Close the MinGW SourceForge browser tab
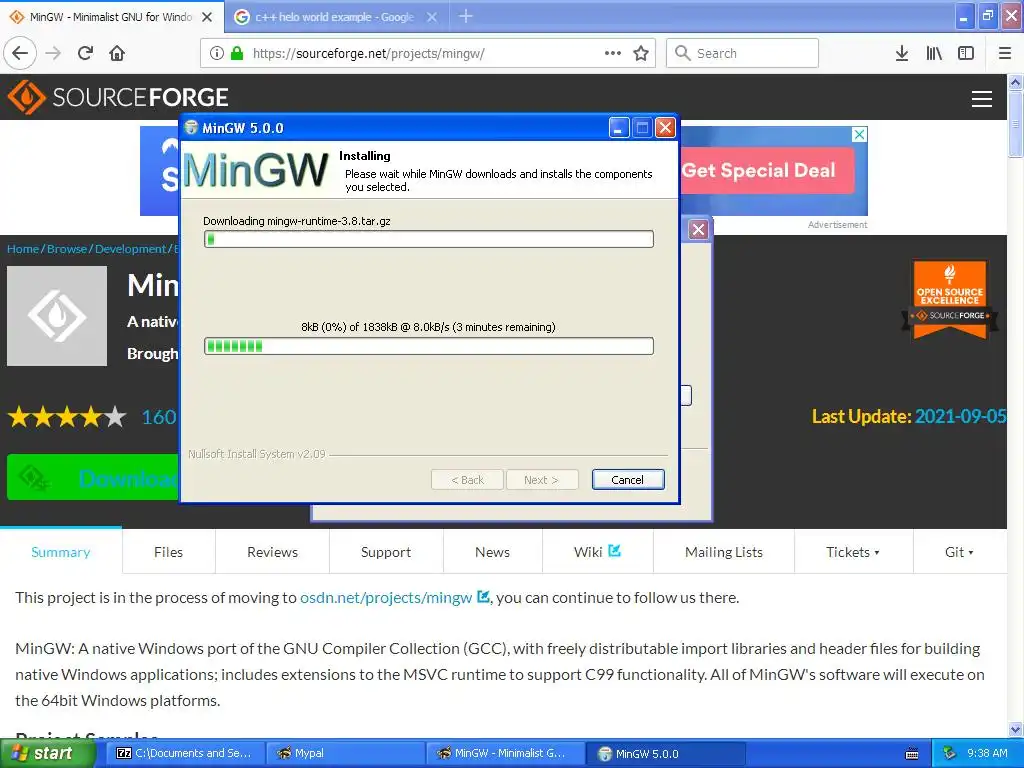 tap(207, 17)
